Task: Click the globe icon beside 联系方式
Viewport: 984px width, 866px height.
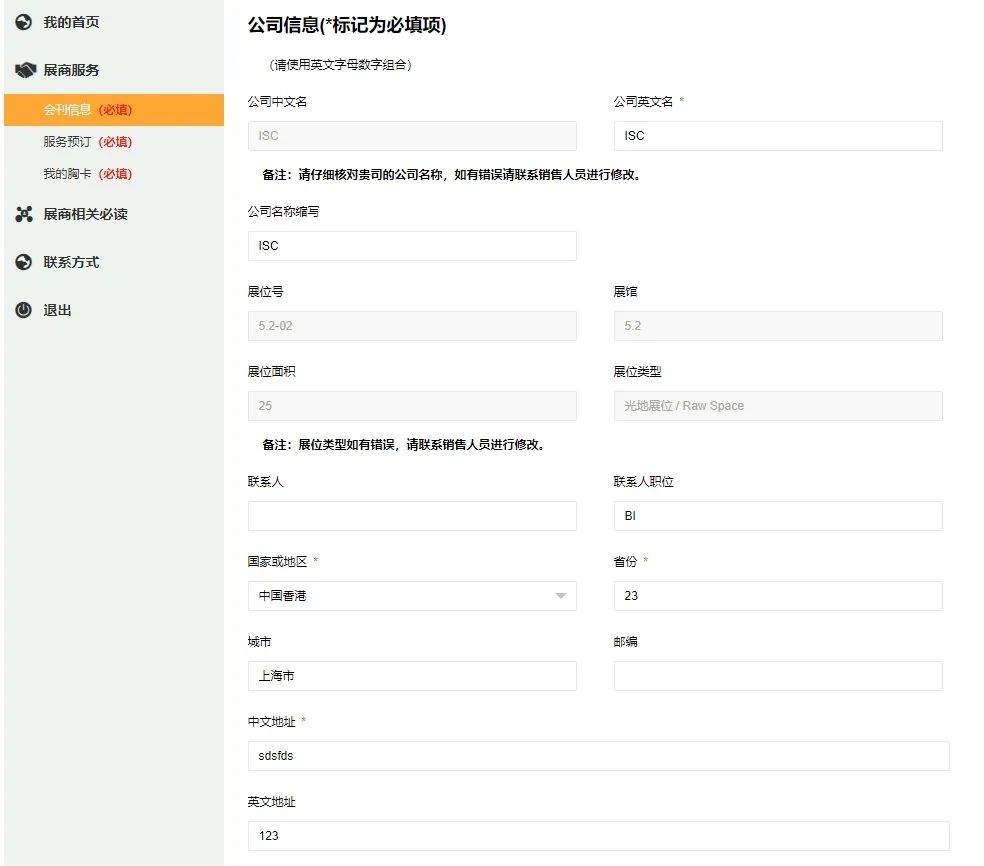Action: coord(24,262)
